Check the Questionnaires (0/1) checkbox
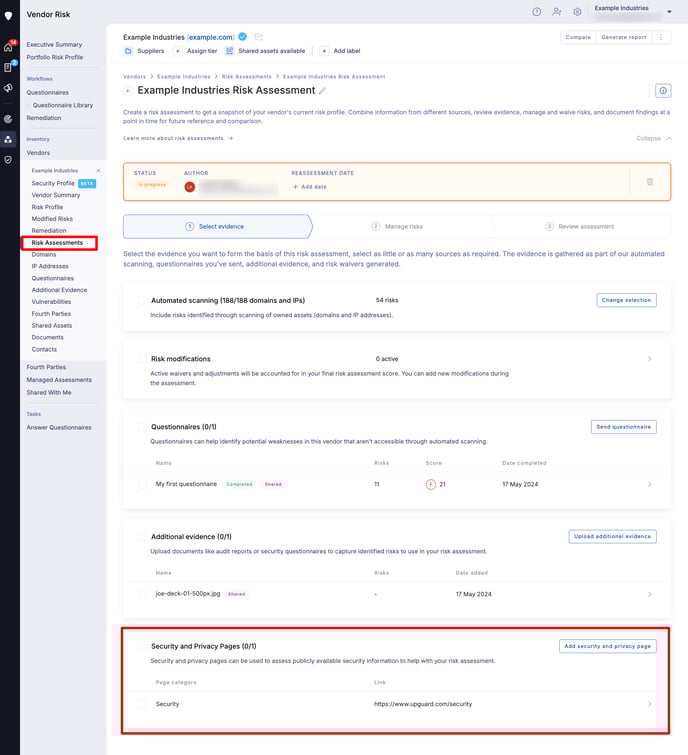688x755 pixels. pyautogui.click(x=143, y=427)
